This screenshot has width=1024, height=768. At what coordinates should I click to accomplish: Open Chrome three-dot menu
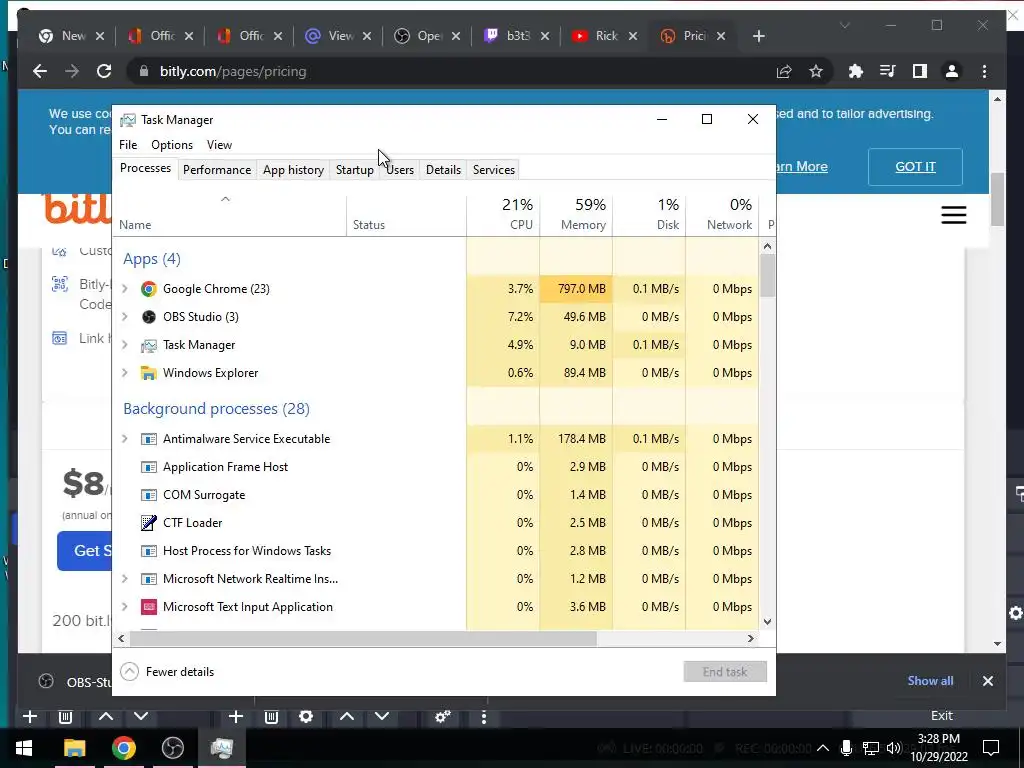point(984,71)
